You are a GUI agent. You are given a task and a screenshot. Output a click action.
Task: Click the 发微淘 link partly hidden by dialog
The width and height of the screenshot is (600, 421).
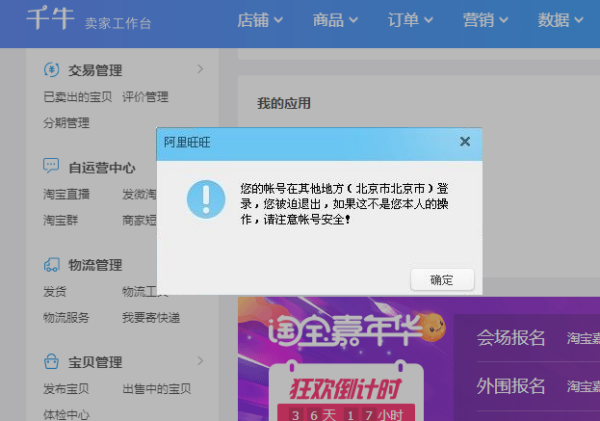coord(139,194)
